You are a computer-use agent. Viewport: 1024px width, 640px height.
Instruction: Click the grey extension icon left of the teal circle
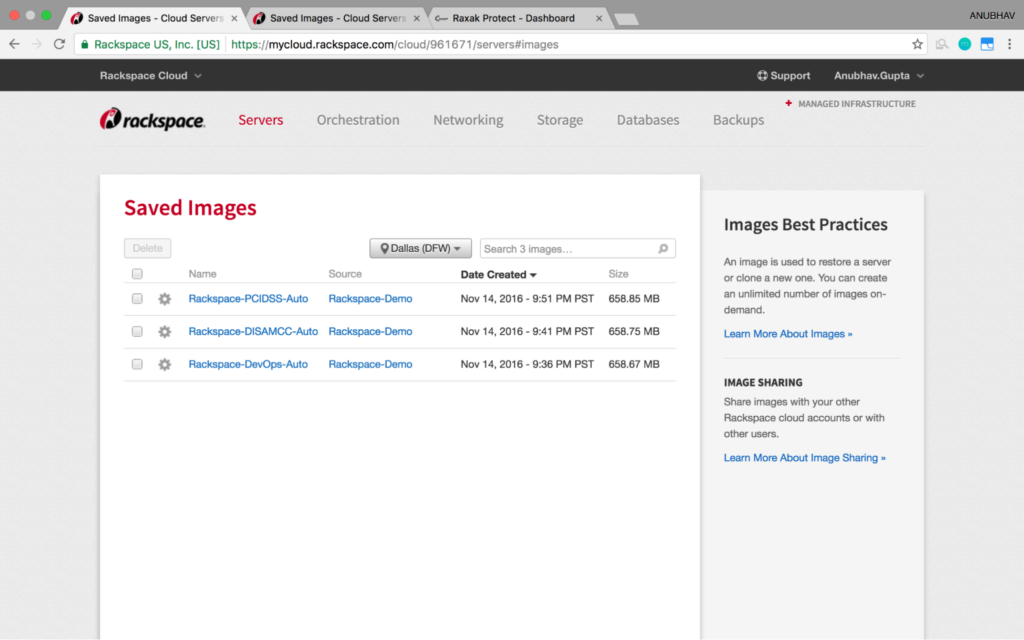click(942, 44)
